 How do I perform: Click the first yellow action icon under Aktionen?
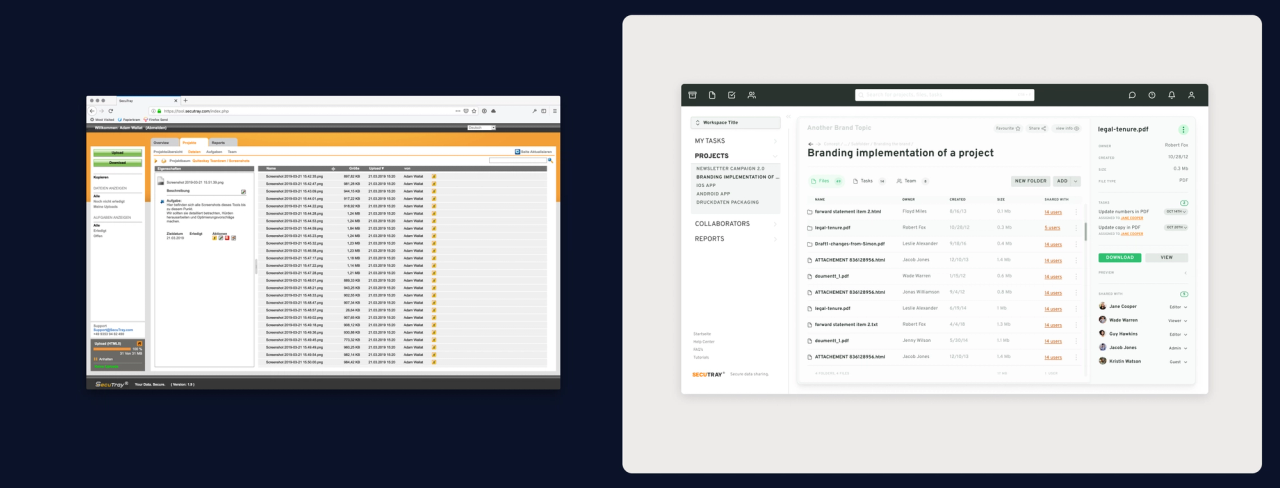pos(214,238)
